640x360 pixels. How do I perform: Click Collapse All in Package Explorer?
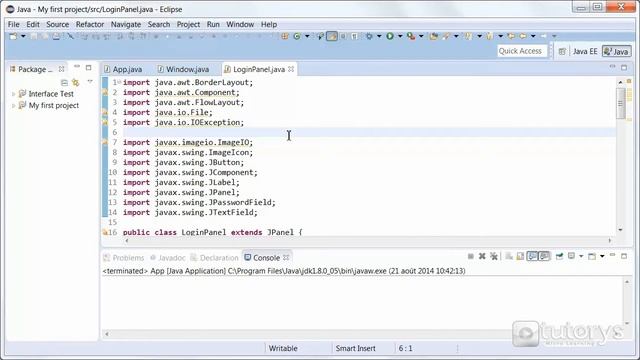64,83
